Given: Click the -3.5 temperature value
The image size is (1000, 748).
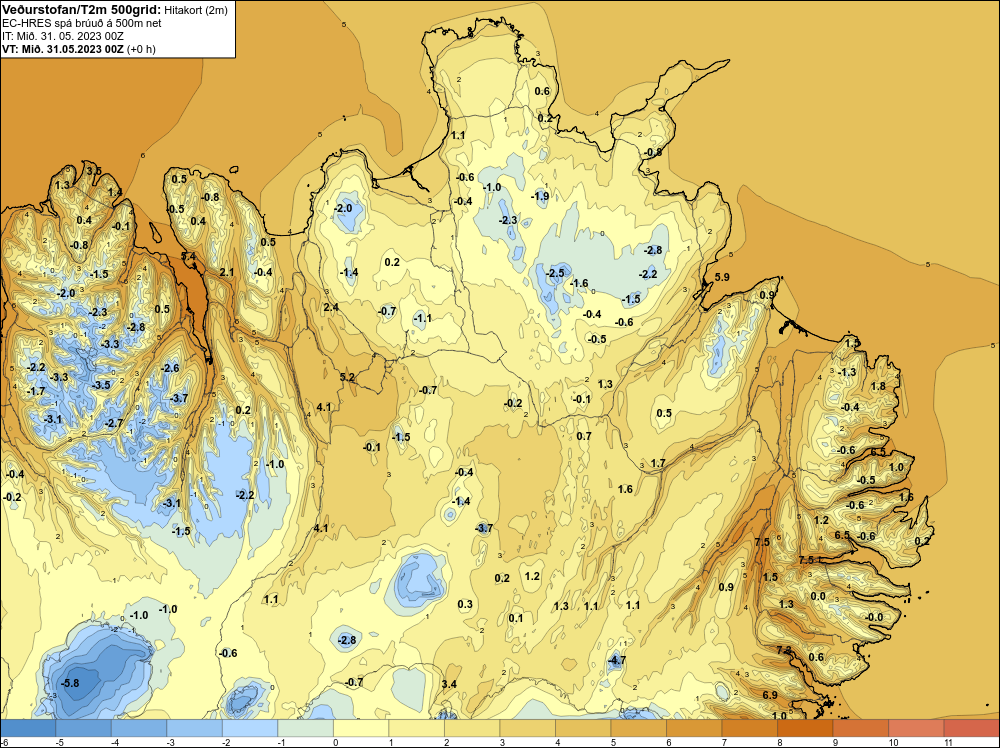Looking at the screenshot, I should tap(101, 385).
